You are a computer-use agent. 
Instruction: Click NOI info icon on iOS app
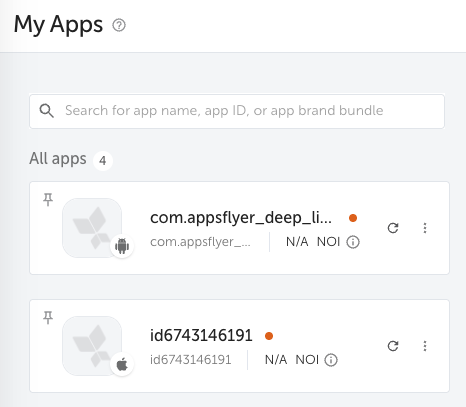click(x=331, y=360)
